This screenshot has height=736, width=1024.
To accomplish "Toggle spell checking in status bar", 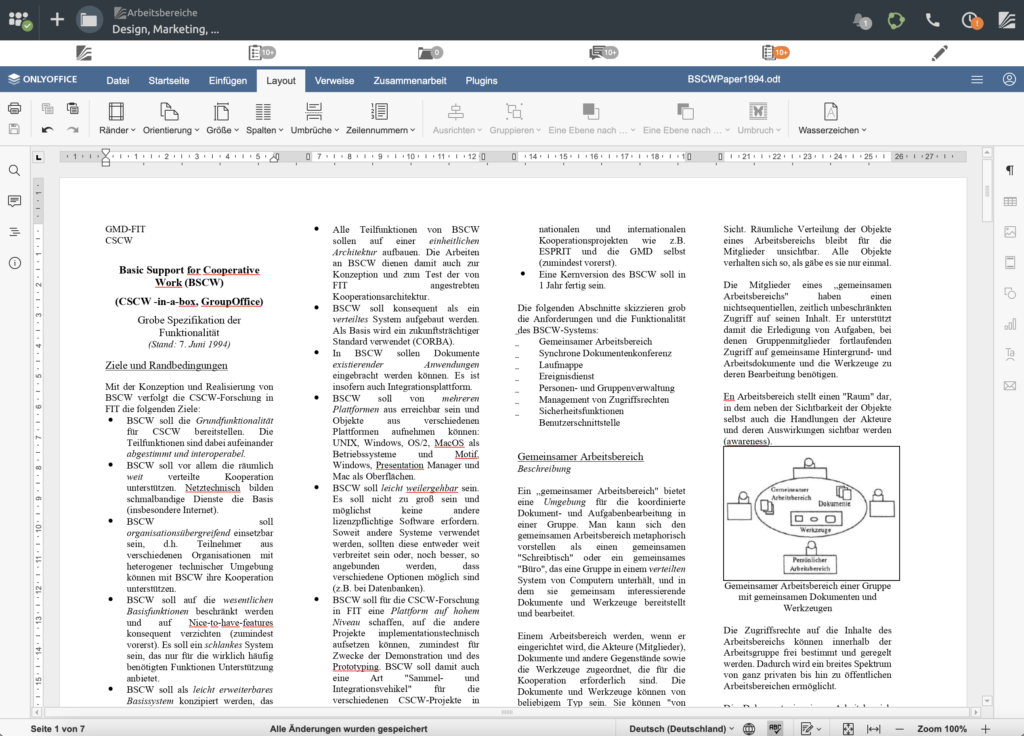I will [x=774, y=729].
